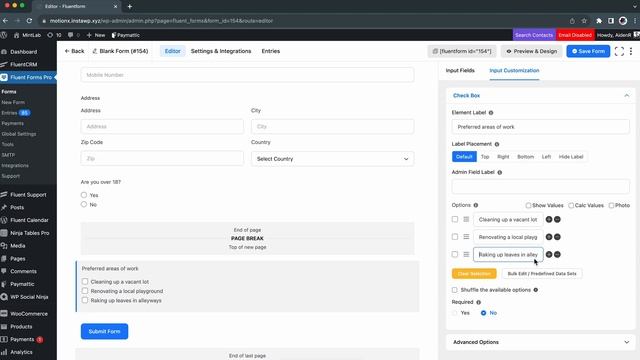Select Yes for Are you over 18
The width and height of the screenshot is (640, 360).
click(x=84, y=195)
